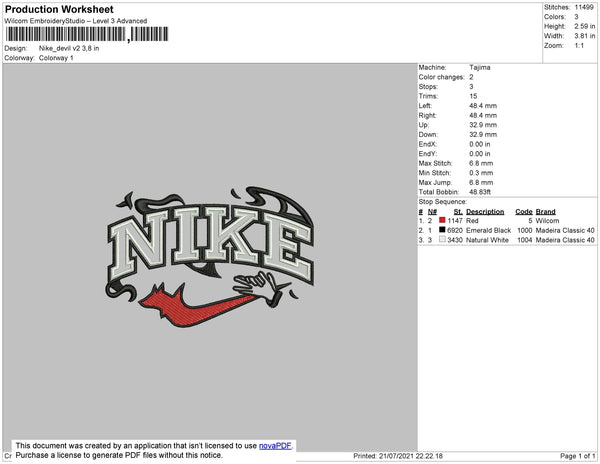Click the EndX value 0.00 in
This screenshot has height=464, width=600.
(480, 144)
